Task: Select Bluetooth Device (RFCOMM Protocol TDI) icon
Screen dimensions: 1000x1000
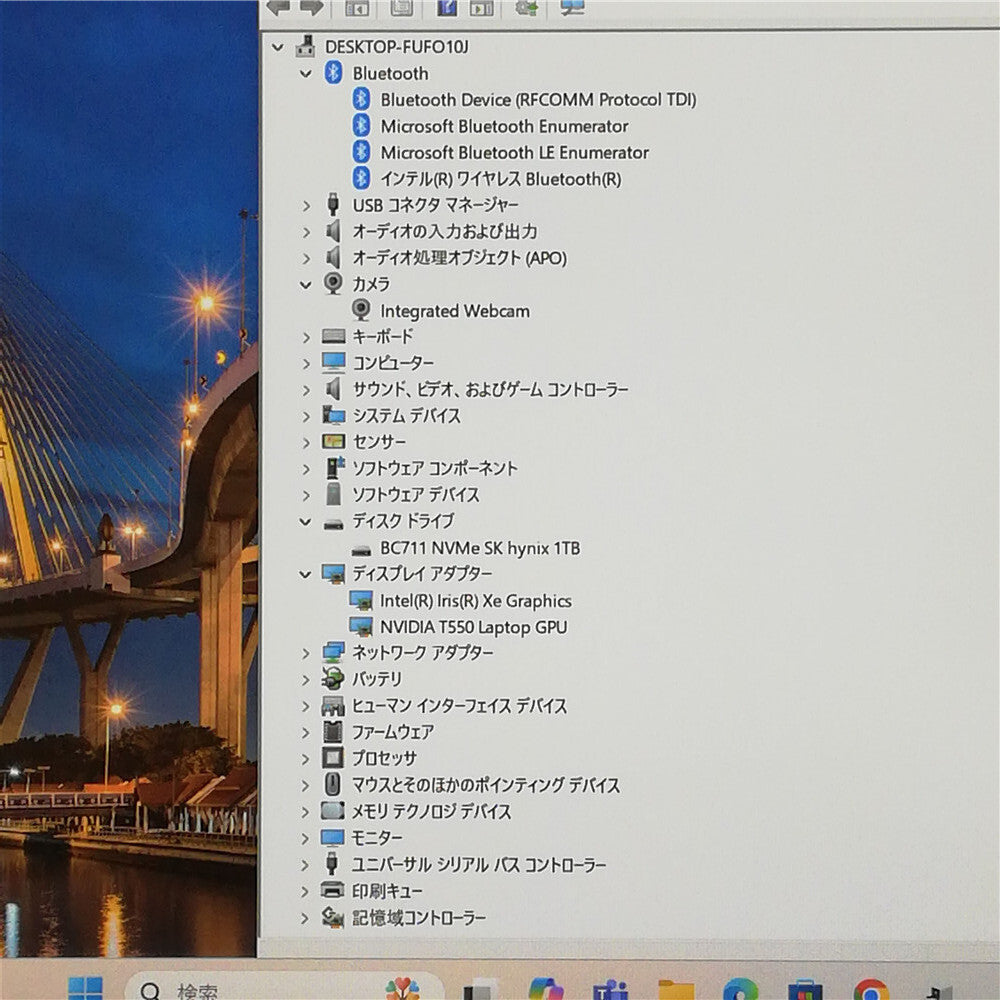Action: point(362,99)
